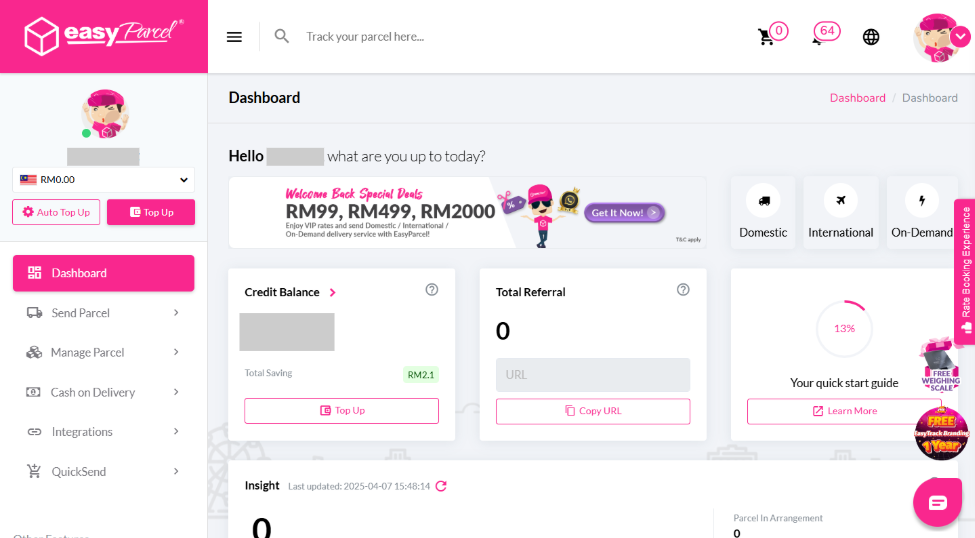
Task: Select the Domestic truck icon
Action: [x=764, y=201]
